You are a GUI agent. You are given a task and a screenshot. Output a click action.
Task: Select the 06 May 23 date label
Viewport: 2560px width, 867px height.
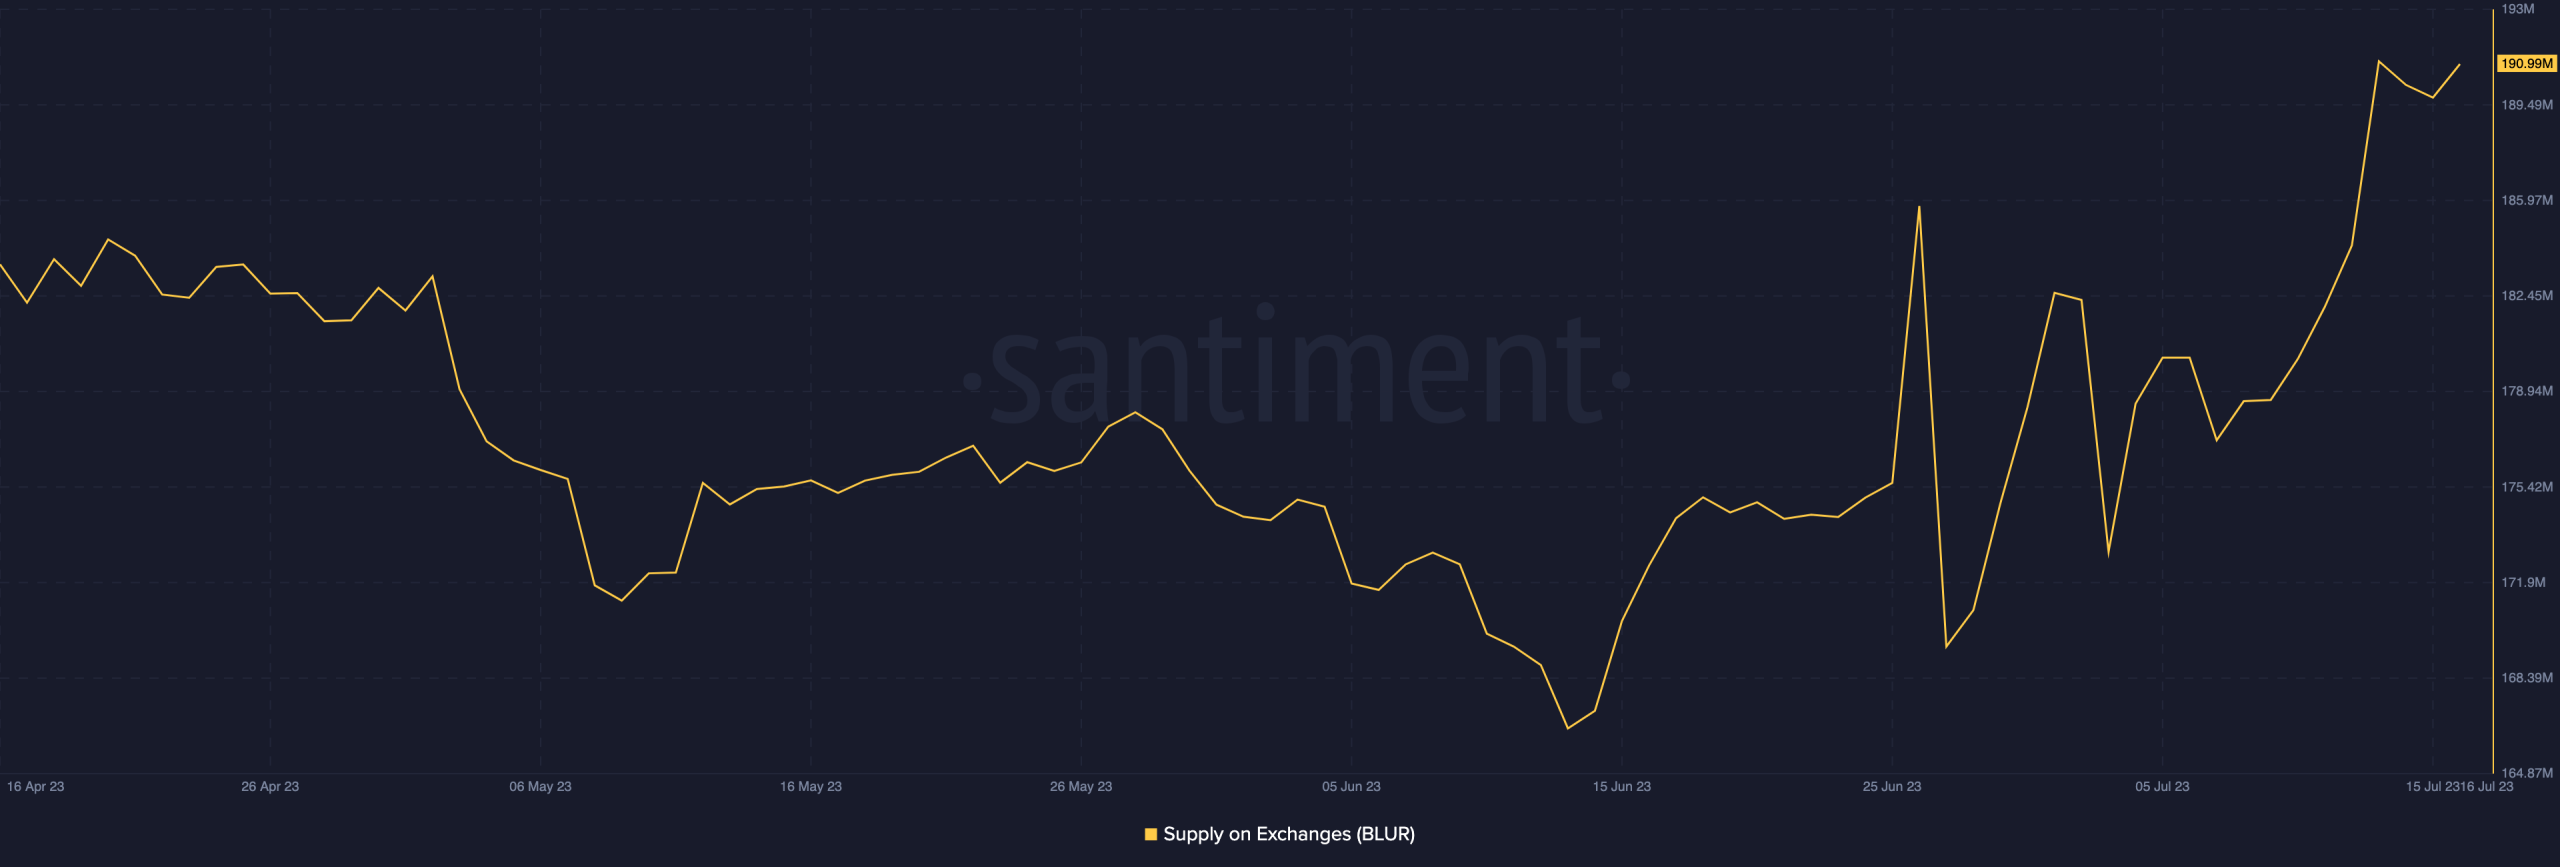point(540,787)
